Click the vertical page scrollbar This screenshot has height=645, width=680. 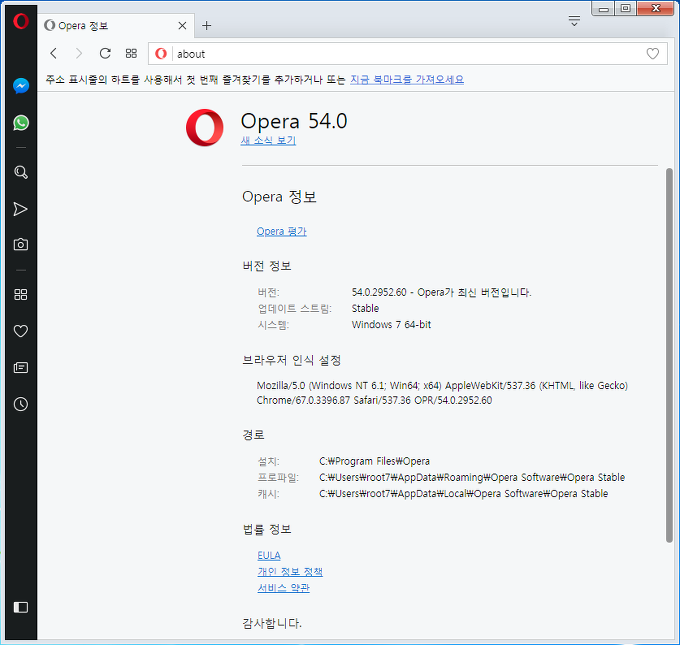[x=669, y=355]
